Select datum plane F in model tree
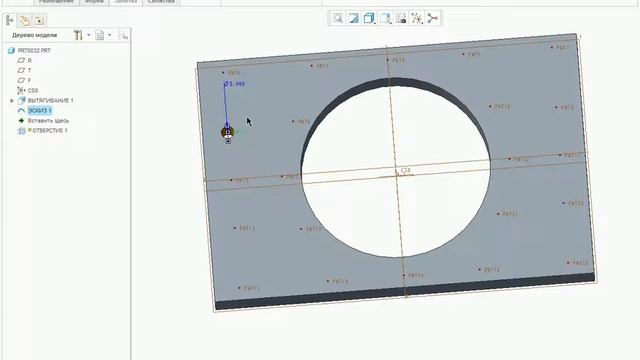Screen dimensions: 640x360 [24, 80]
